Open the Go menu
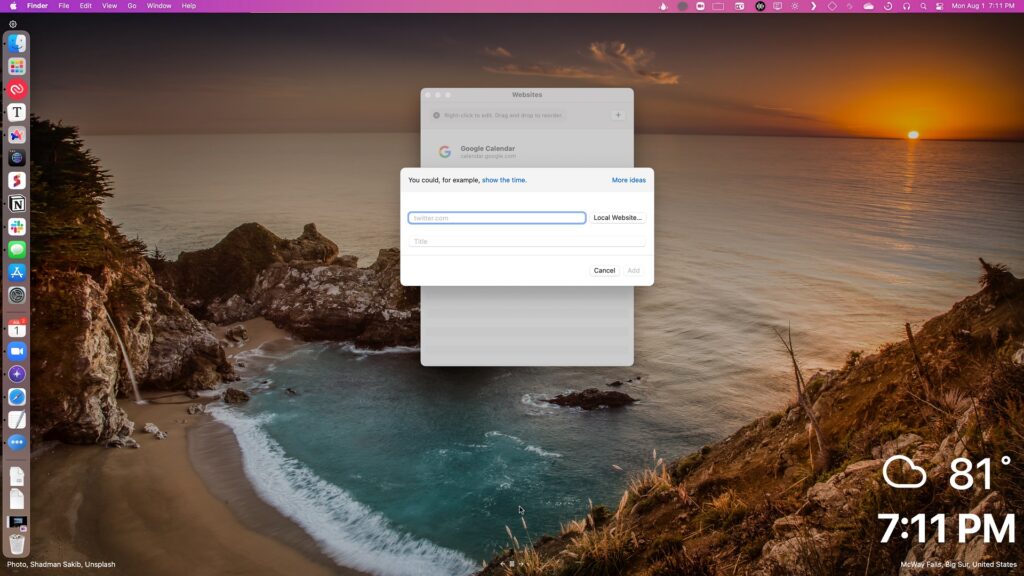This screenshot has width=1024, height=576. [132, 6]
